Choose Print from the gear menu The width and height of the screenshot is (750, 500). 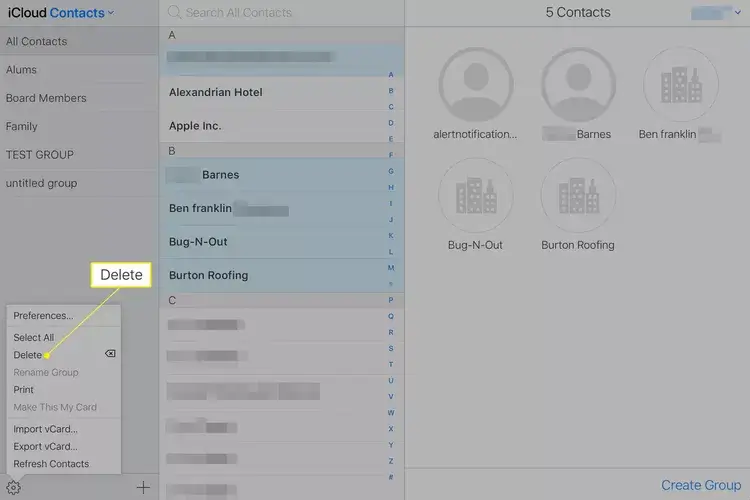[x=23, y=389]
